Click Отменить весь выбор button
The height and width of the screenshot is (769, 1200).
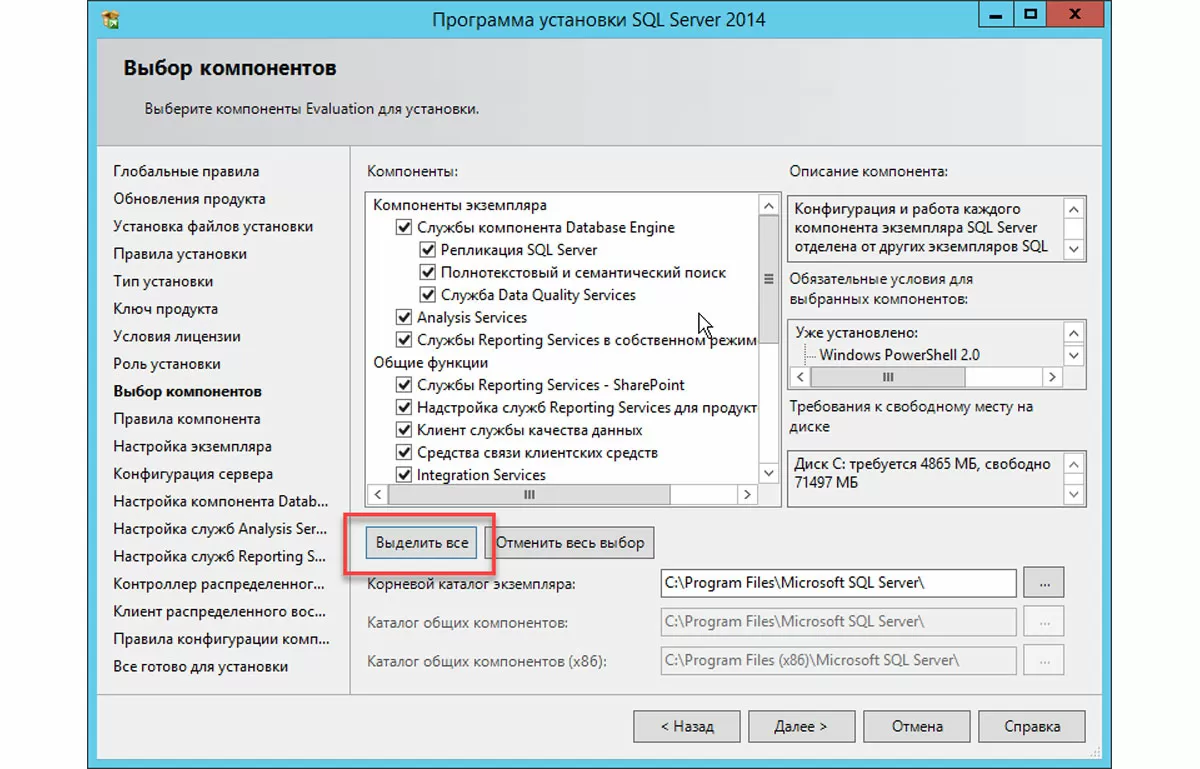tap(570, 544)
